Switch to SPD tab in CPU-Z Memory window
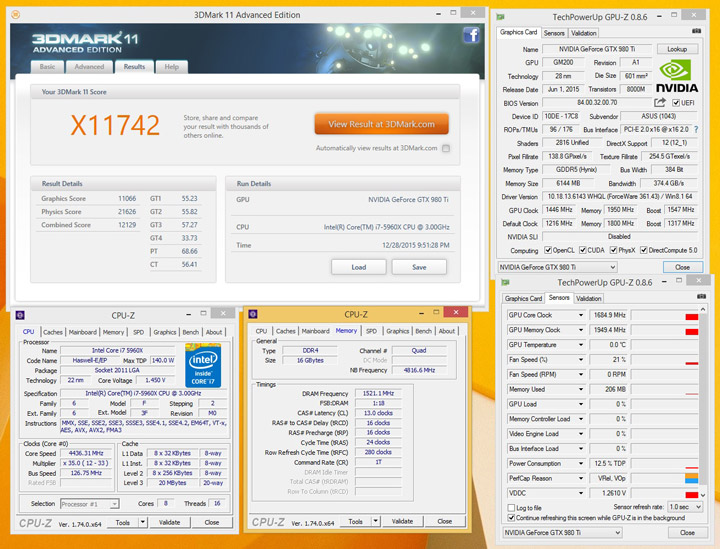The image size is (720, 549). coord(371,331)
